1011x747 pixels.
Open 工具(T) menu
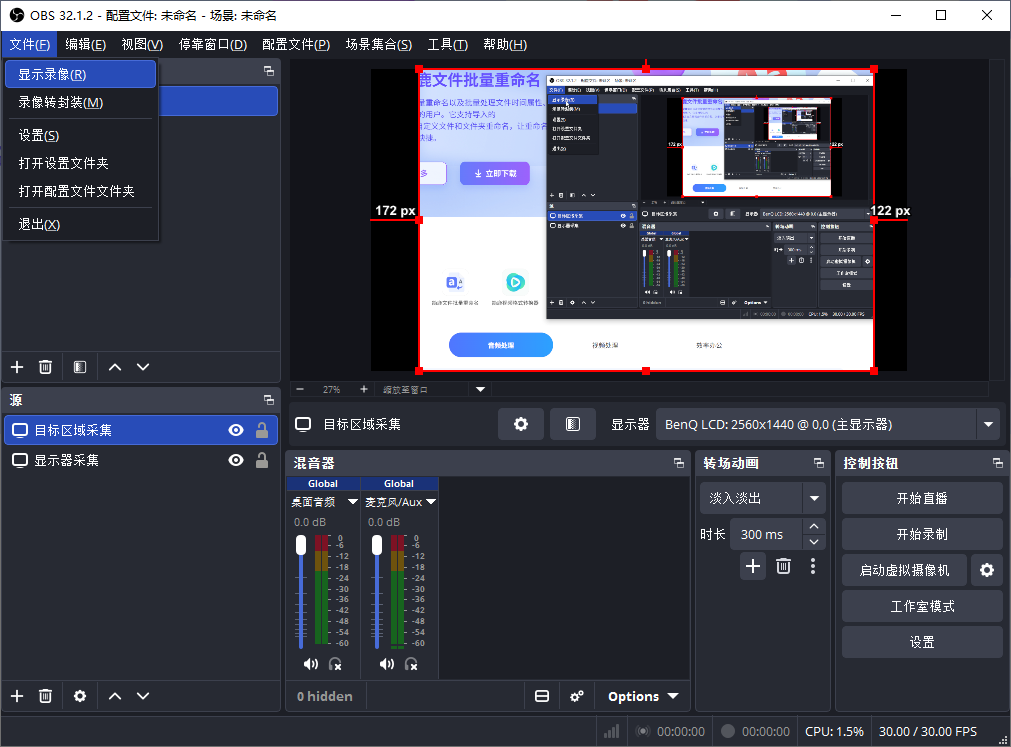[447, 44]
